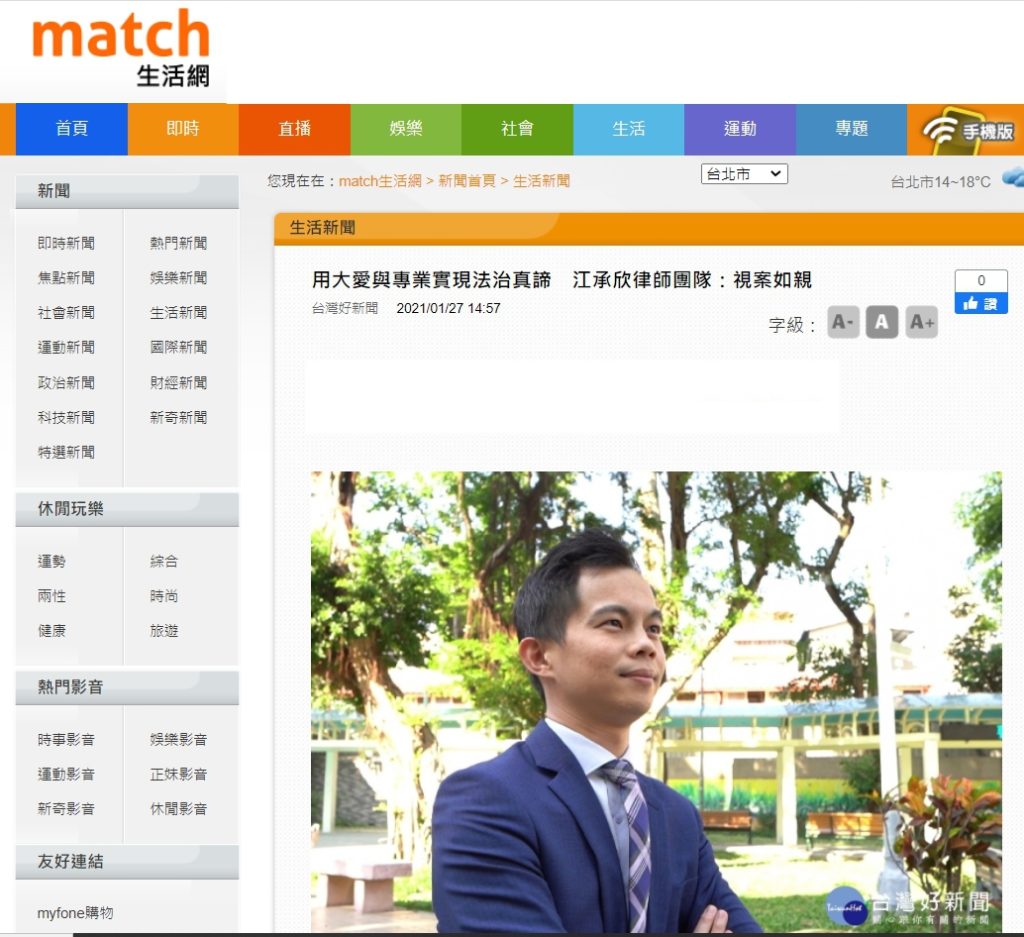Reset font size with middle A button
This screenshot has height=937, width=1024.
[x=881, y=323]
